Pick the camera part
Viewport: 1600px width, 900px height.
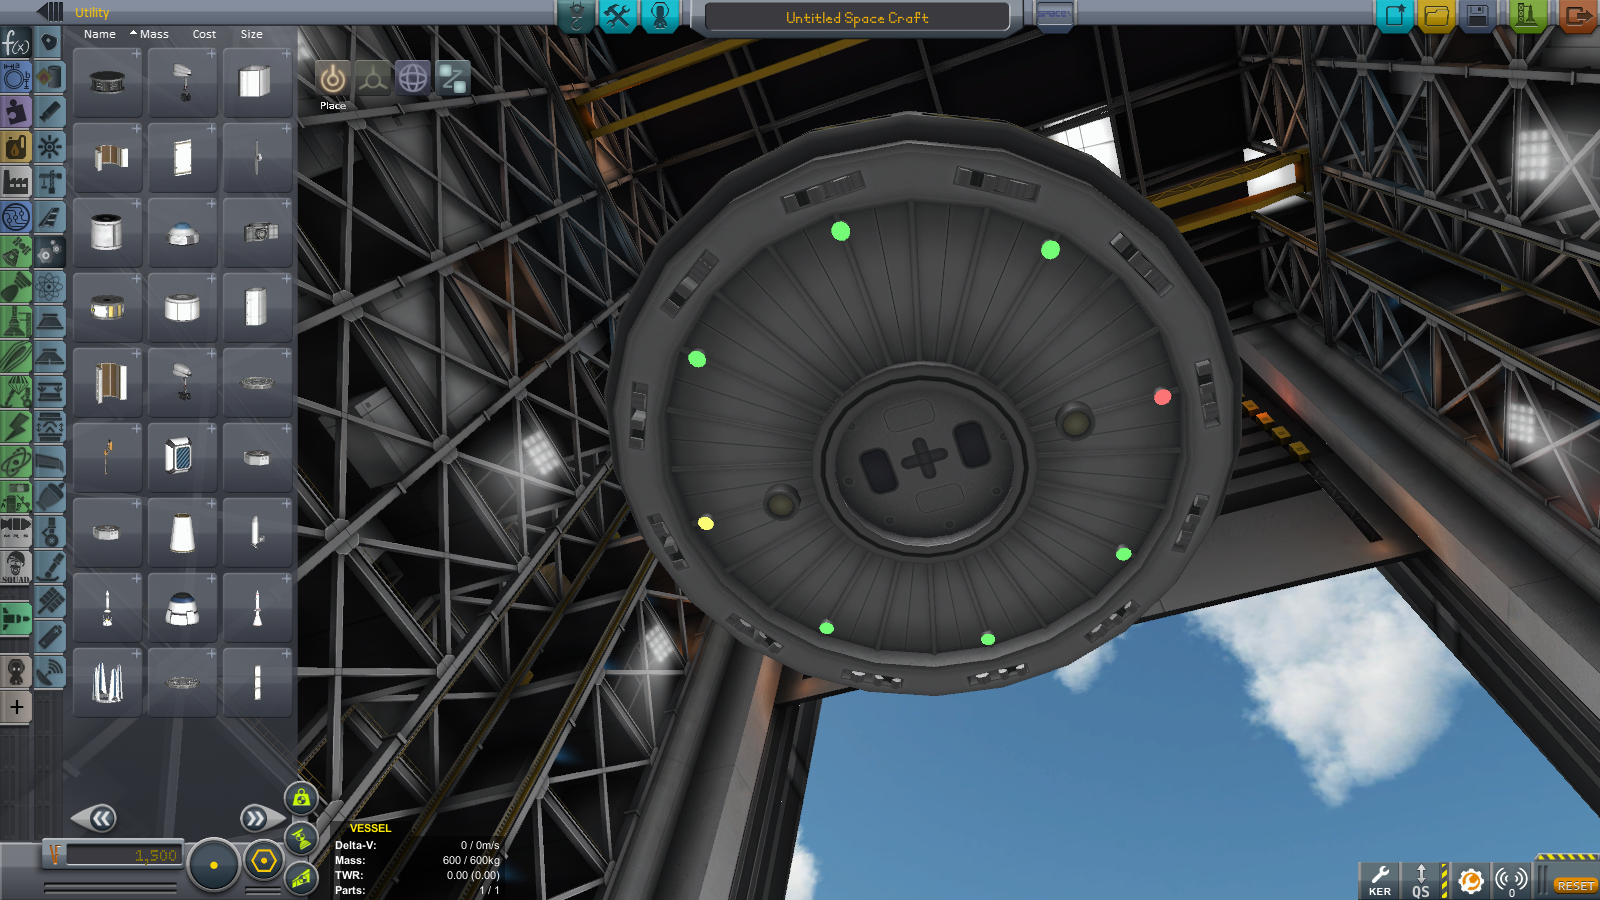pyautogui.click(x=258, y=233)
